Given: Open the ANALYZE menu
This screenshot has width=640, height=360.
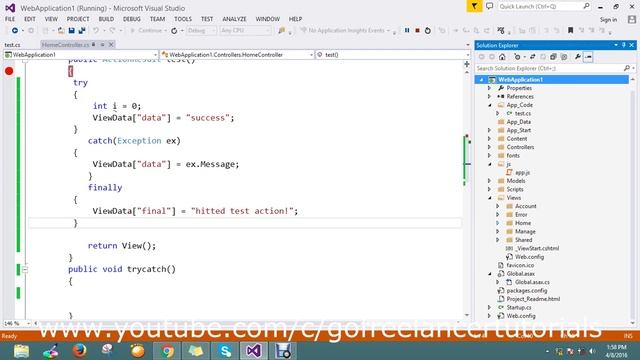Looking at the screenshot, I should tap(234, 19).
